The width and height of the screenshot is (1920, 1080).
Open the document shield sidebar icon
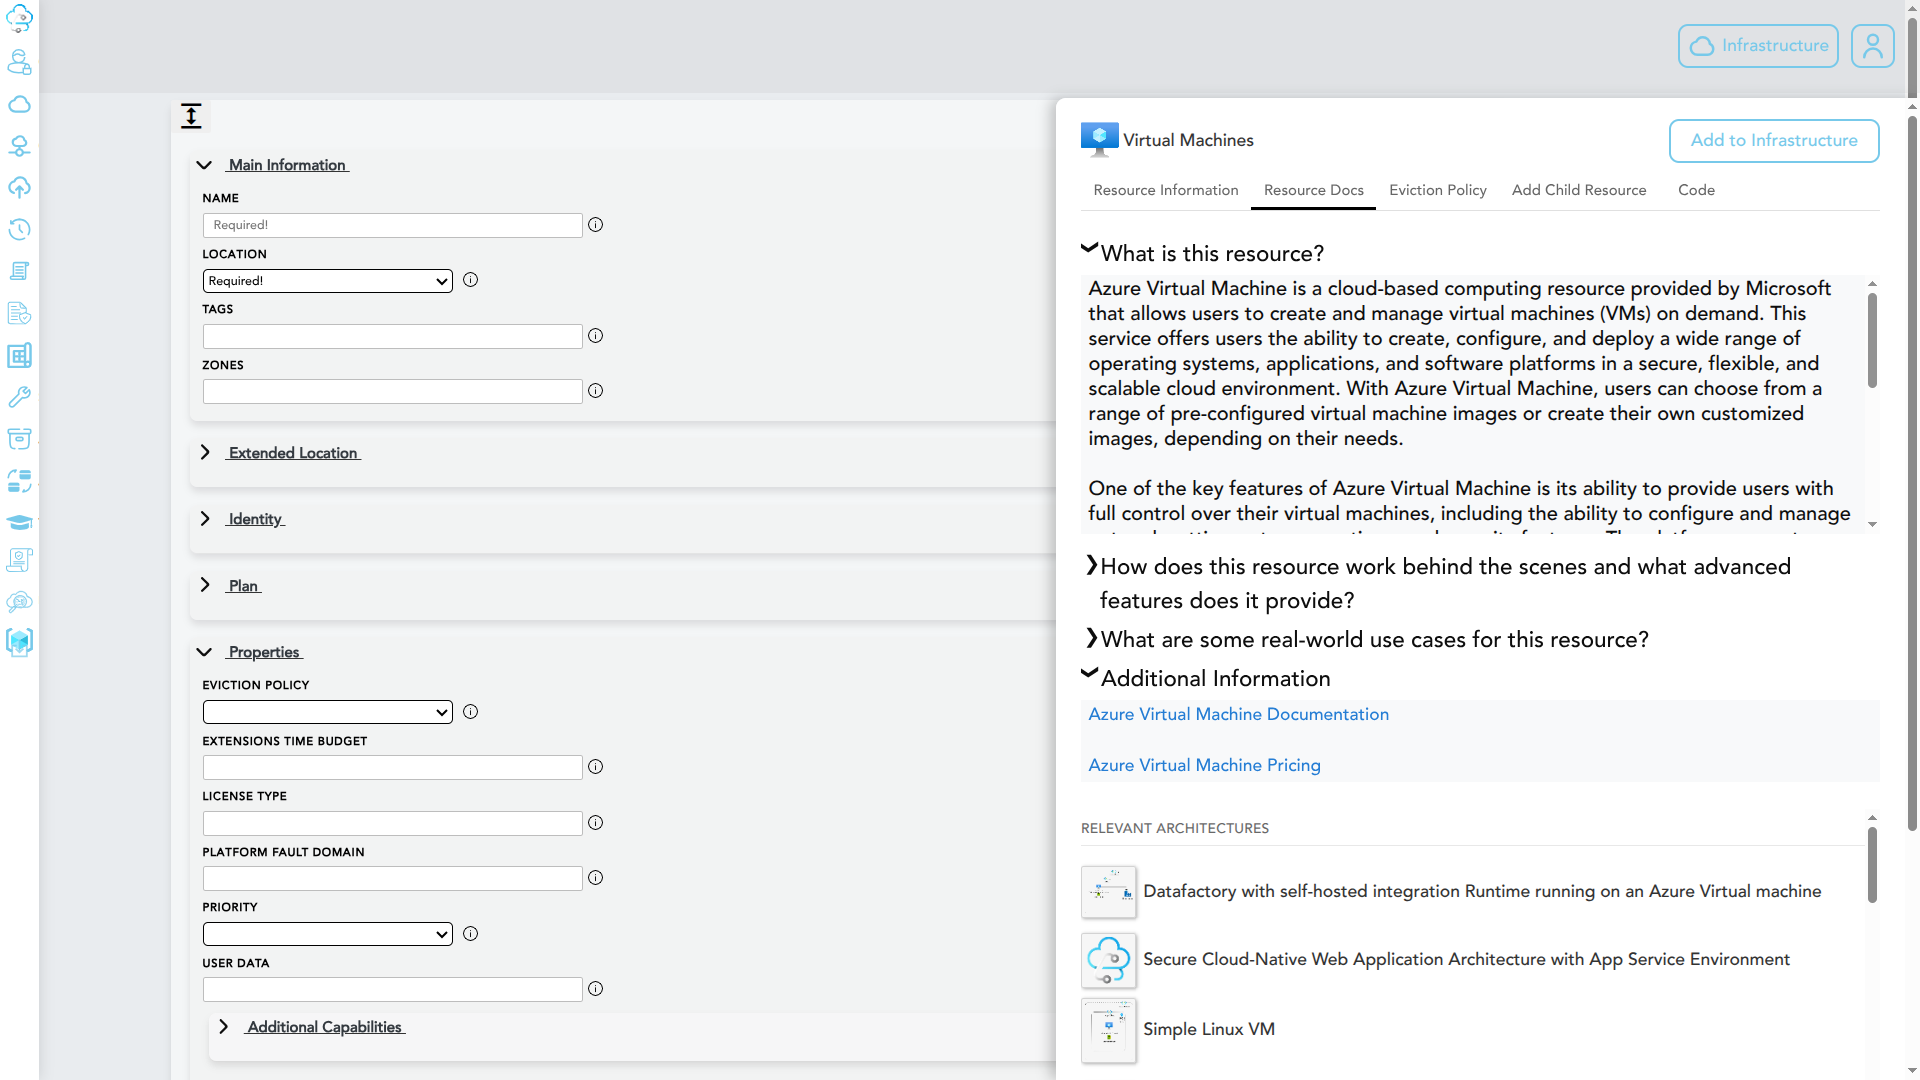tap(19, 313)
